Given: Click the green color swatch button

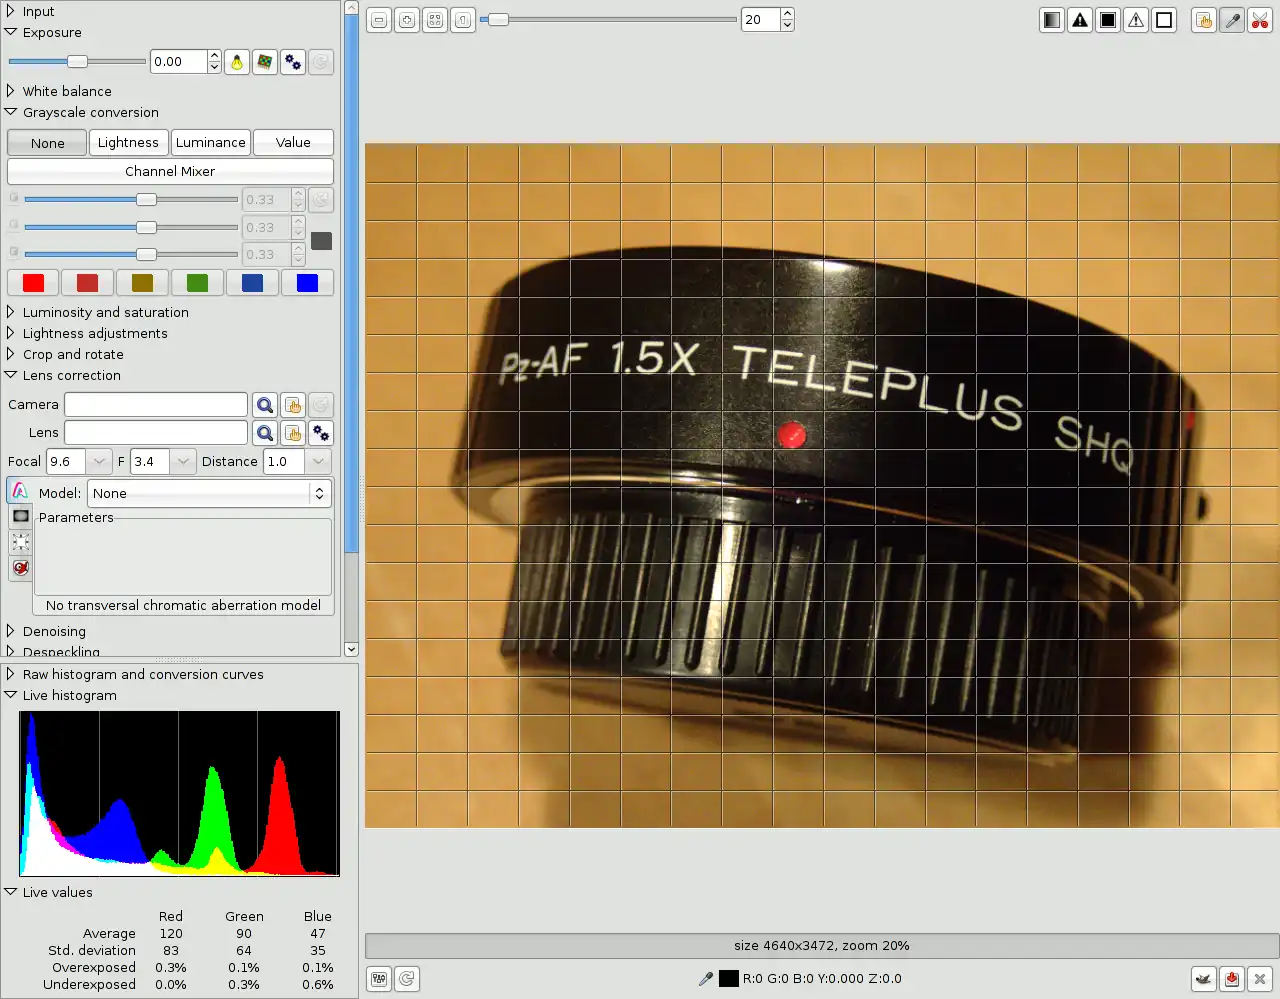Looking at the screenshot, I should point(197,283).
